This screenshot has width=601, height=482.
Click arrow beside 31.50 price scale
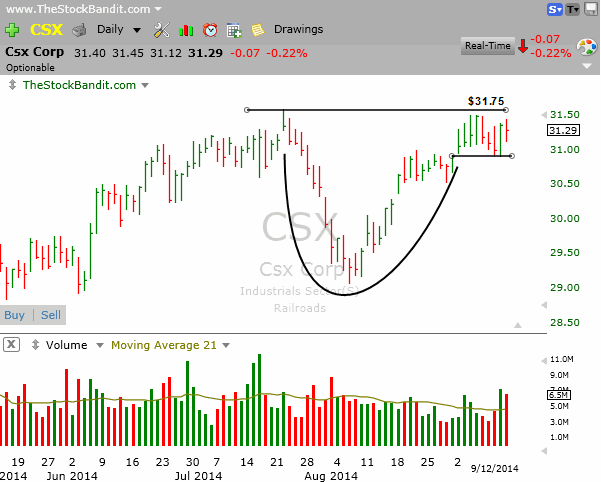point(544,115)
